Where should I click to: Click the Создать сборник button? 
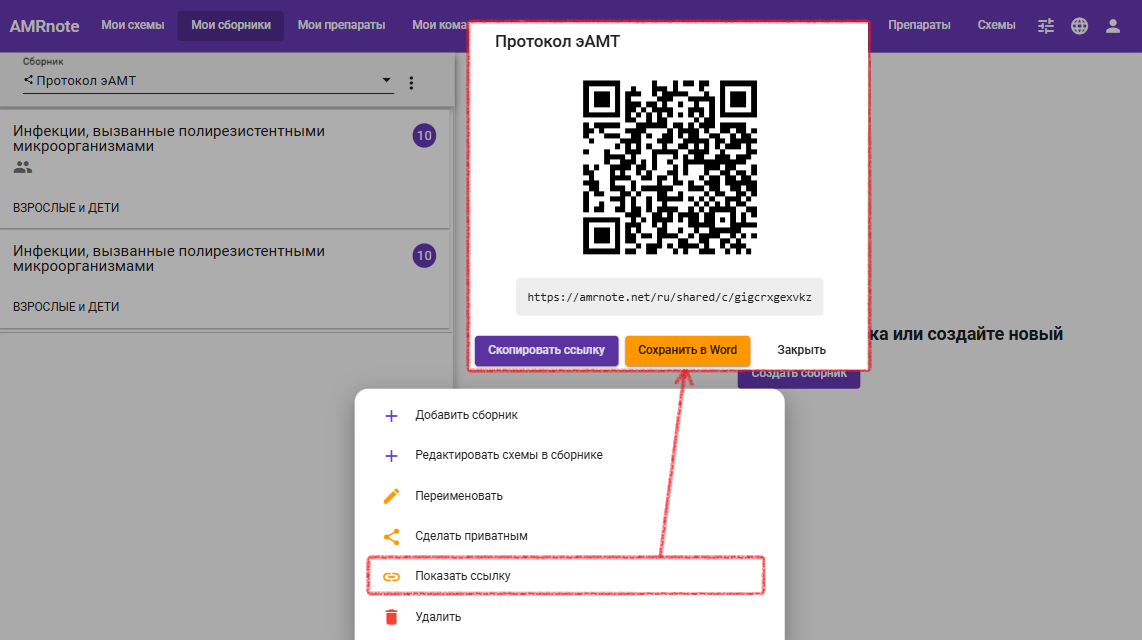point(799,379)
